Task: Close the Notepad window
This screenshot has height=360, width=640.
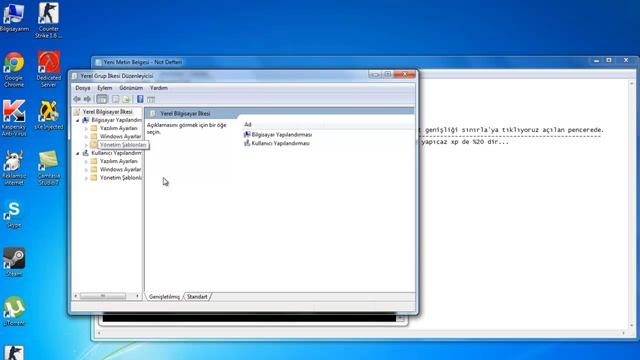Action: click(x=626, y=61)
